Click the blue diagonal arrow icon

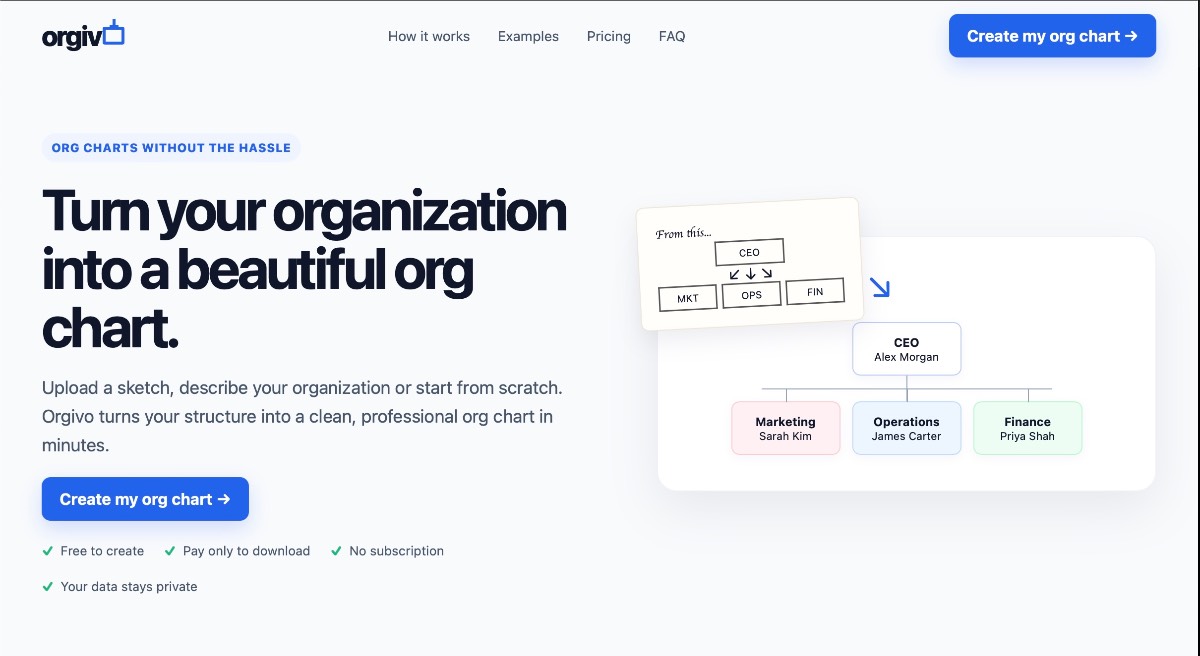879,288
